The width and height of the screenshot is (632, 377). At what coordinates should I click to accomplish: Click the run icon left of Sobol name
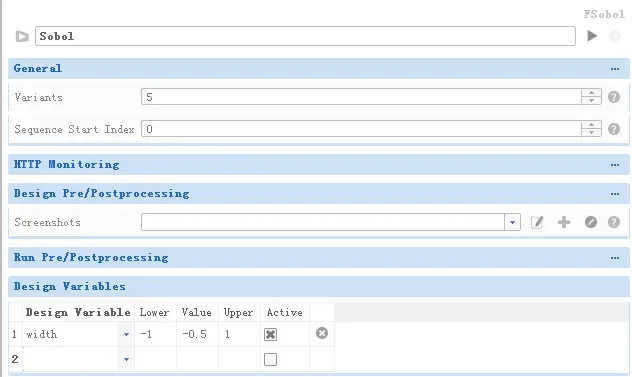click(x=22, y=37)
